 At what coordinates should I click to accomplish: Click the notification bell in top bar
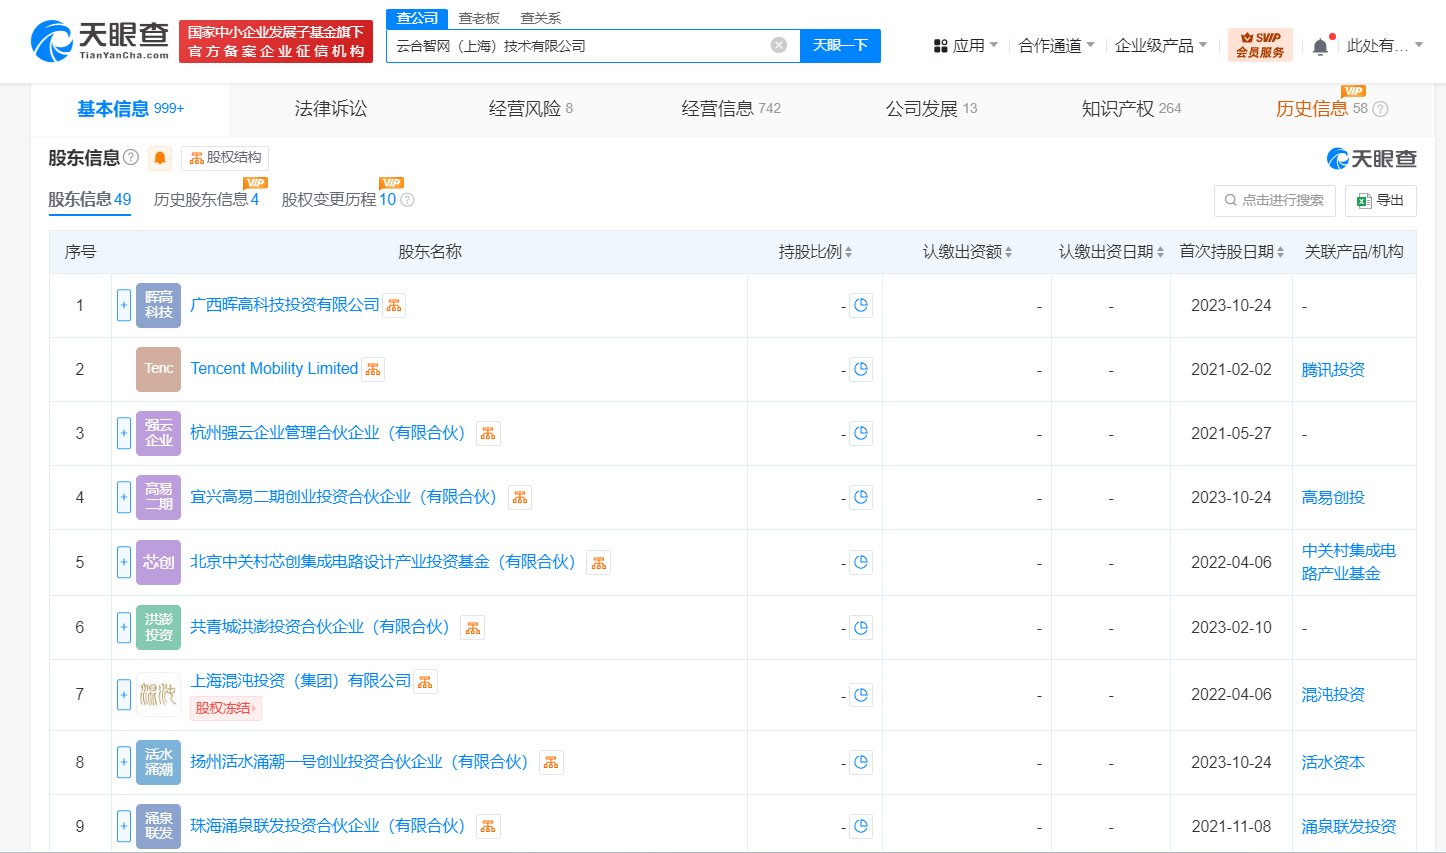[1320, 46]
